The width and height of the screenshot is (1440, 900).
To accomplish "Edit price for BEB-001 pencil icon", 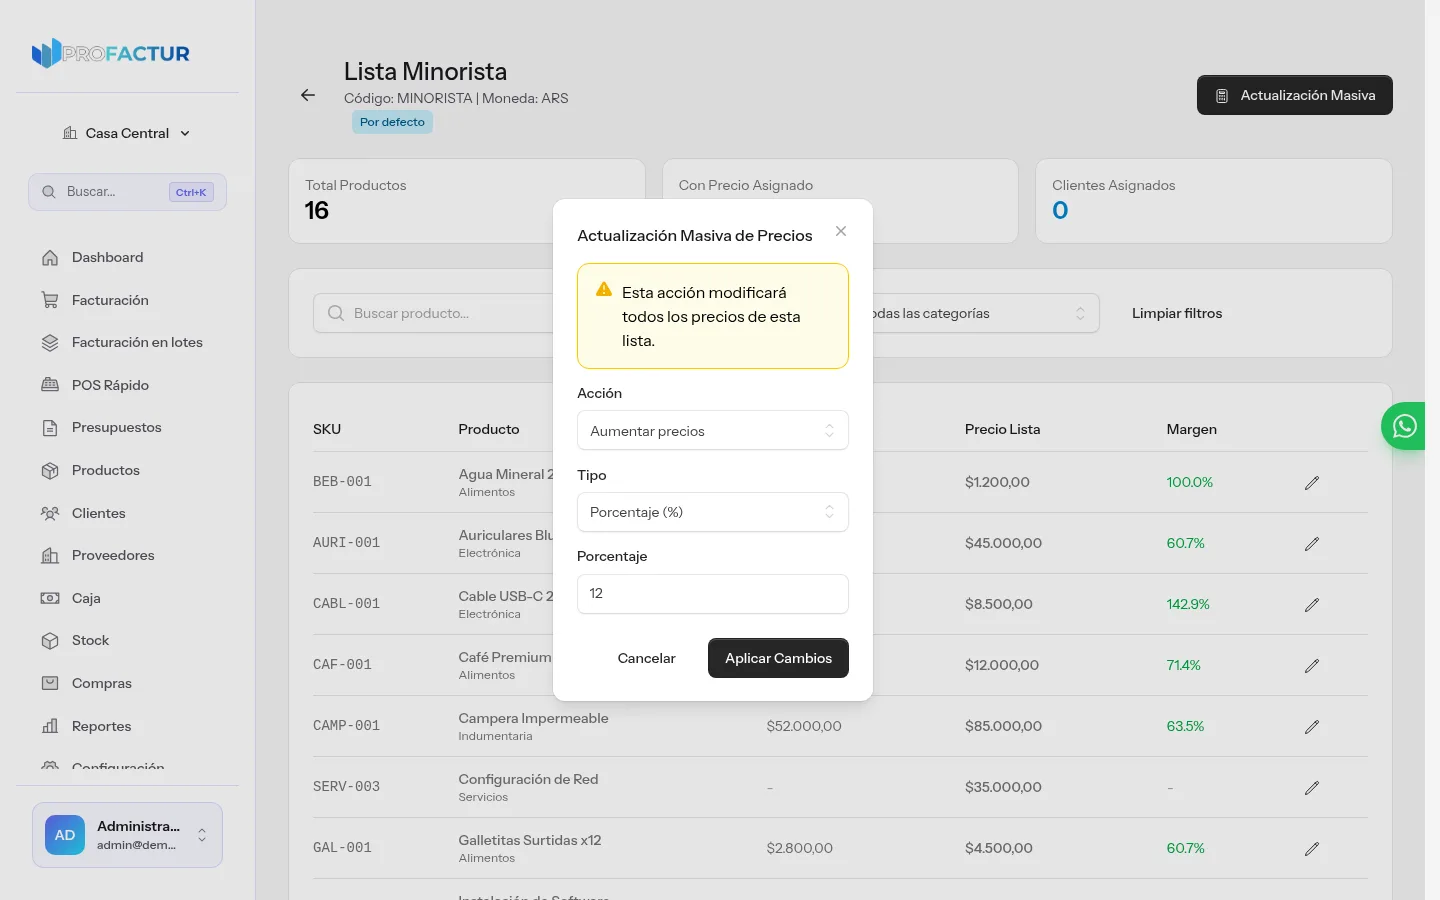I will [1312, 483].
